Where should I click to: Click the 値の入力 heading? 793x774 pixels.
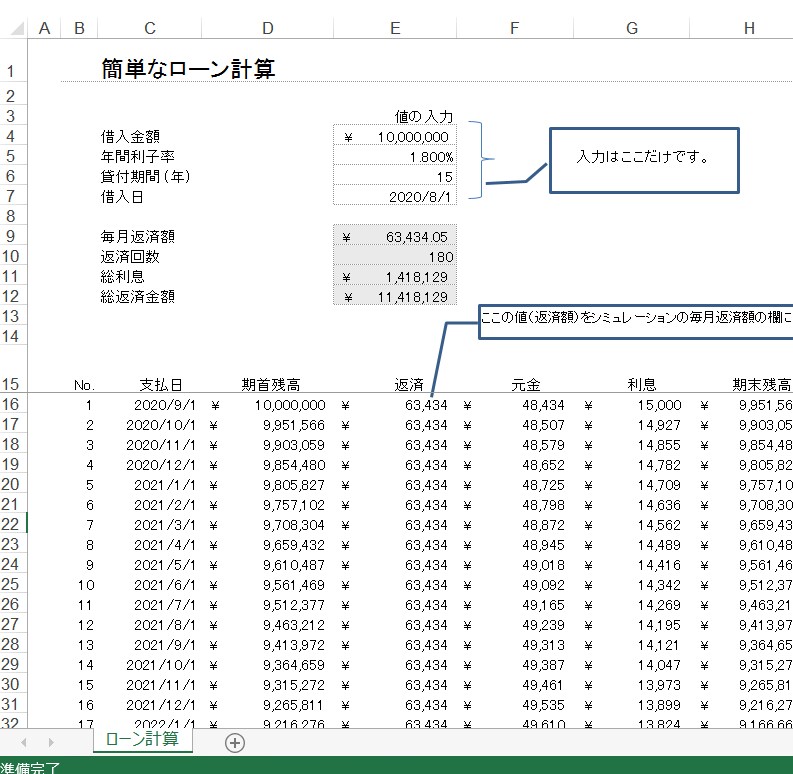pos(424,116)
